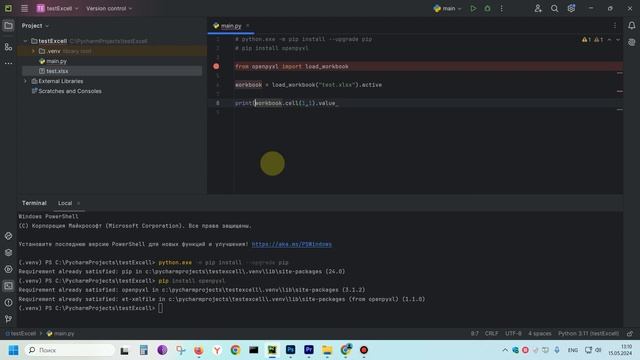Viewport: 640px width, 360px height.
Task: Open the Git tool window icon
Action: tap(8, 319)
